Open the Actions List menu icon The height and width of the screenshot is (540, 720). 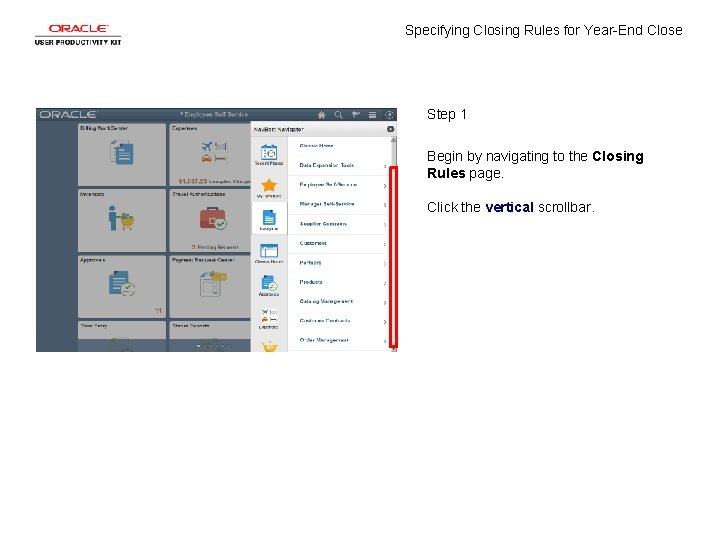click(372, 115)
